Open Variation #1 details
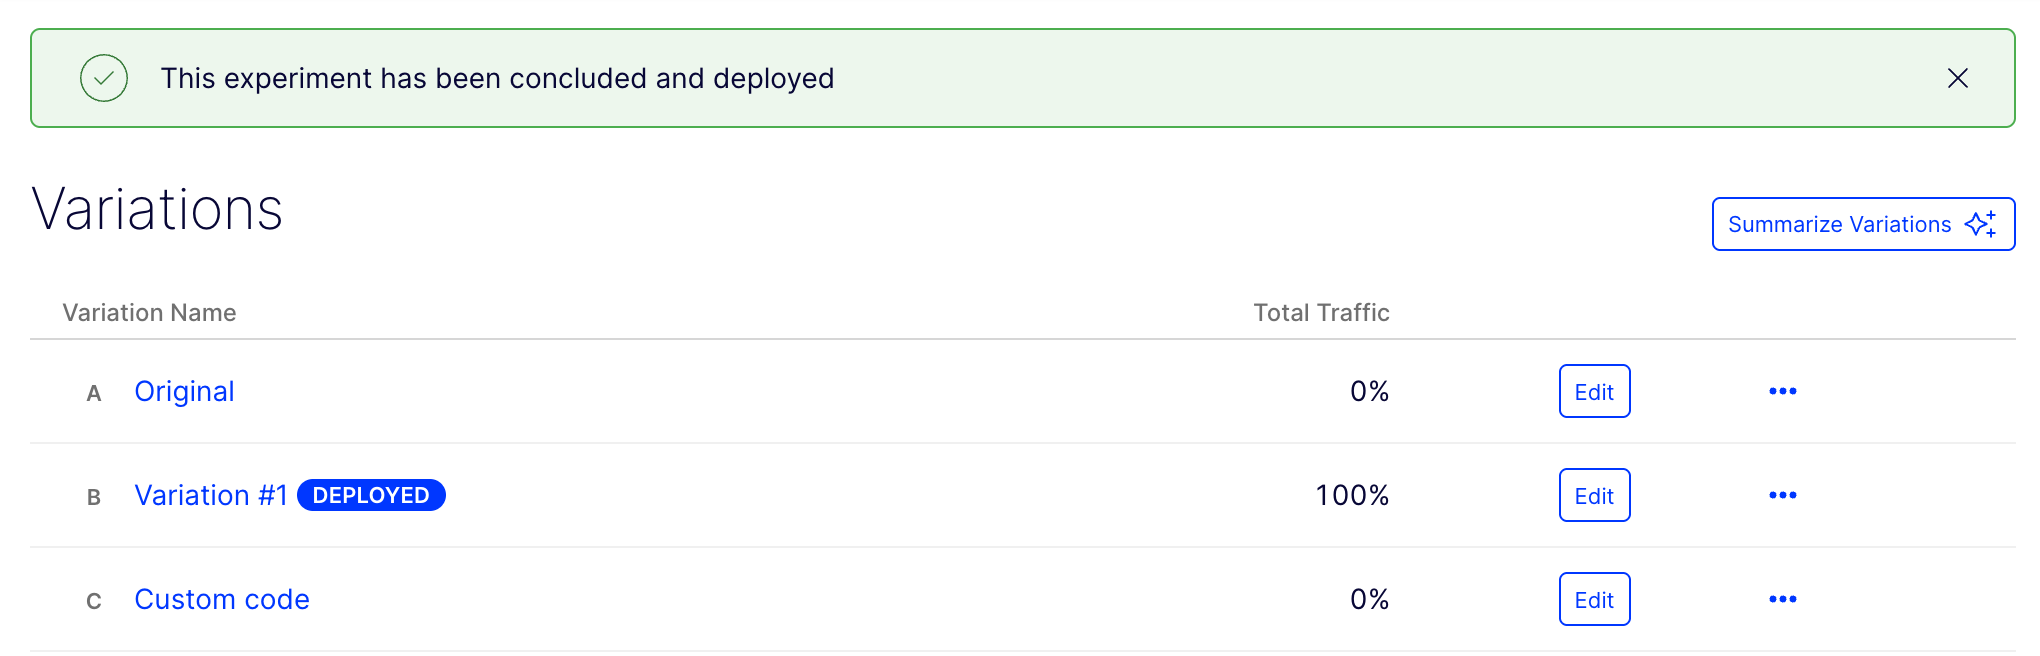The width and height of the screenshot is (2040, 656). [x=211, y=495]
